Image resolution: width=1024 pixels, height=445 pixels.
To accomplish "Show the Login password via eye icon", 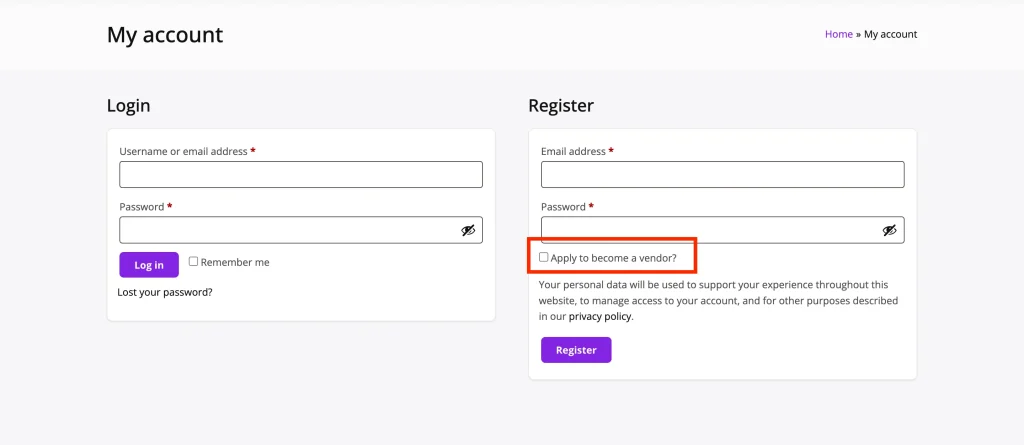I will (468, 230).
